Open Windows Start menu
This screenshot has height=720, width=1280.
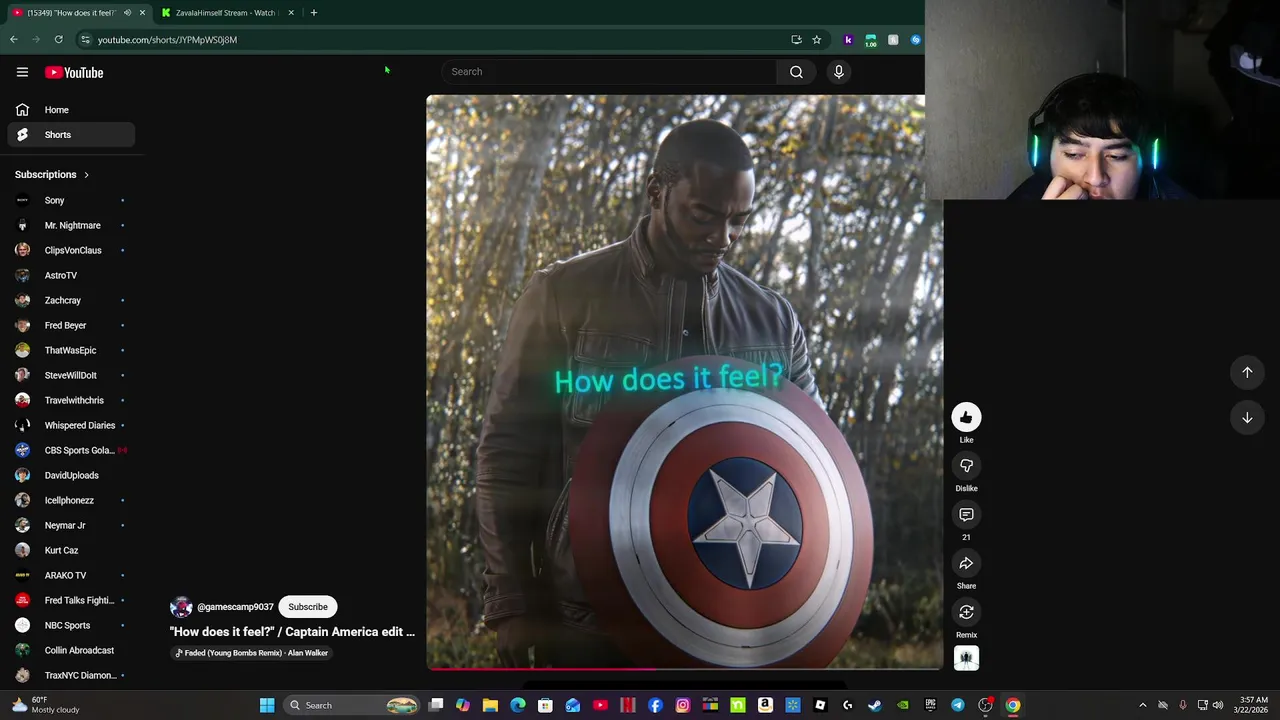267,705
